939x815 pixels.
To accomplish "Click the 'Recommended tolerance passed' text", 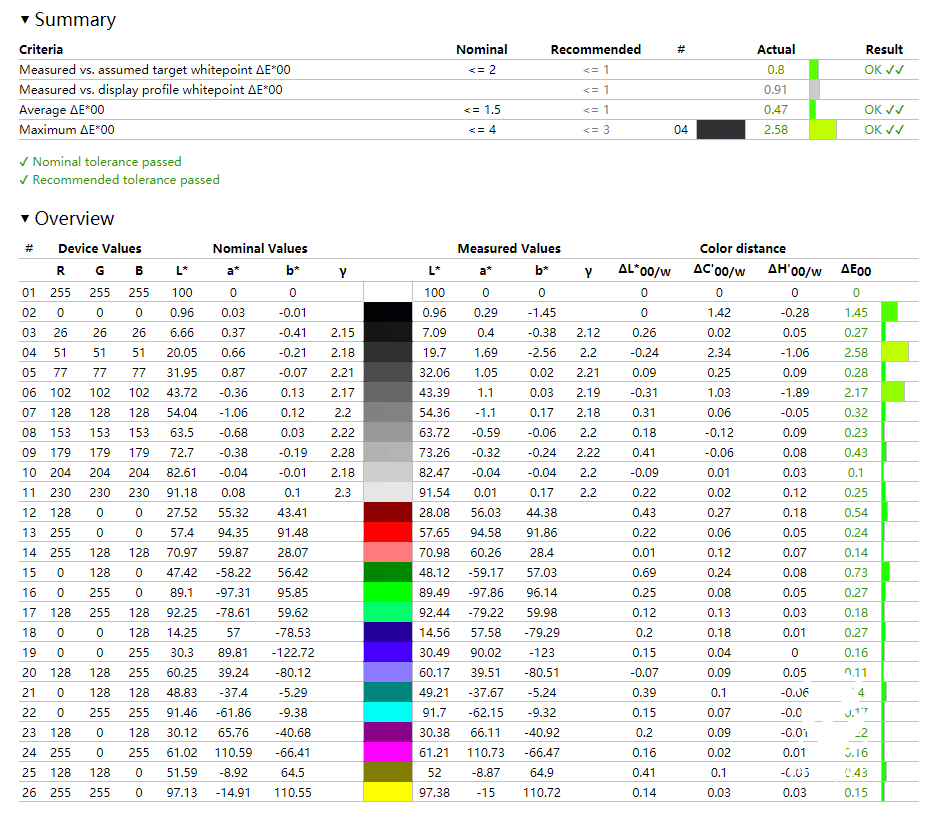I will (x=125, y=180).
